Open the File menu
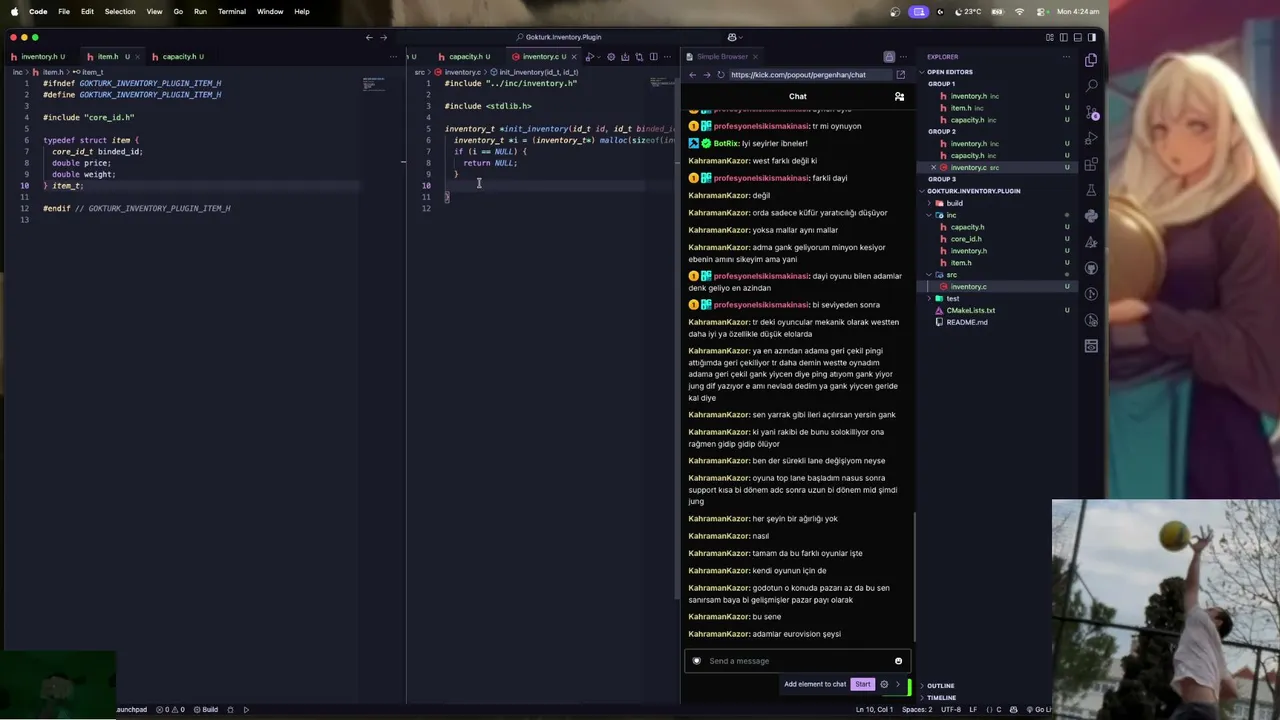Image resolution: width=1280 pixels, height=720 pixels. (64, 11)
